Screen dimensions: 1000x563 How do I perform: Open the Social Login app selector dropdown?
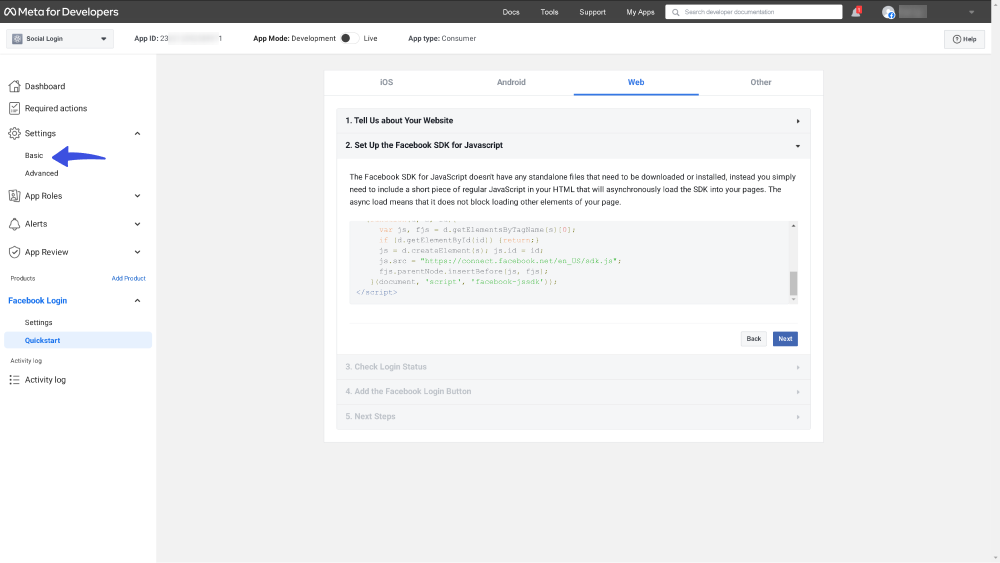click(x=60, y=39)
